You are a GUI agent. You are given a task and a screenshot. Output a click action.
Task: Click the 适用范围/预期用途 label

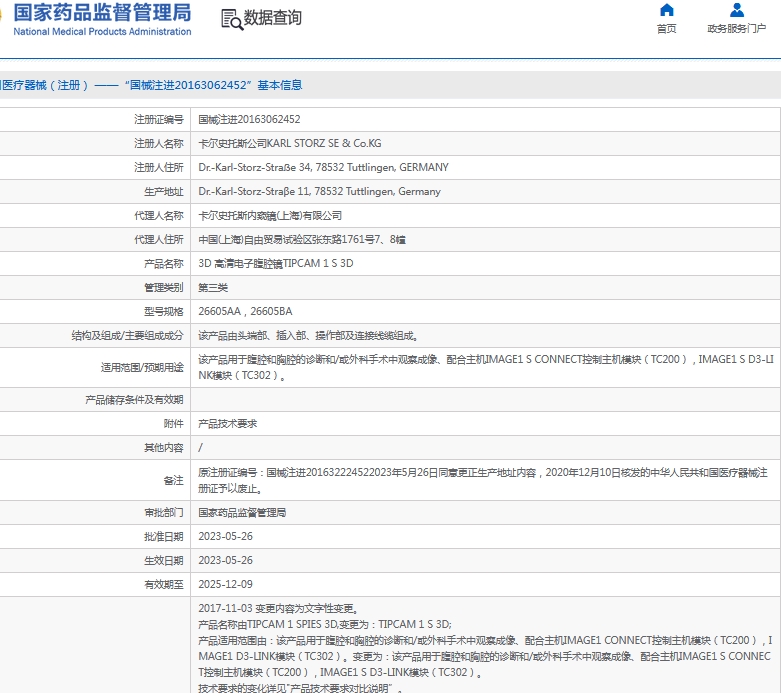click(x=142, y=368)
